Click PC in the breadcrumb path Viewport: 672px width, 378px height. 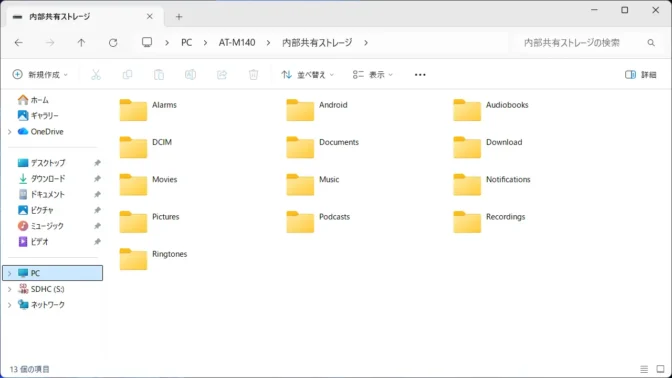click(x=186, y=42)
